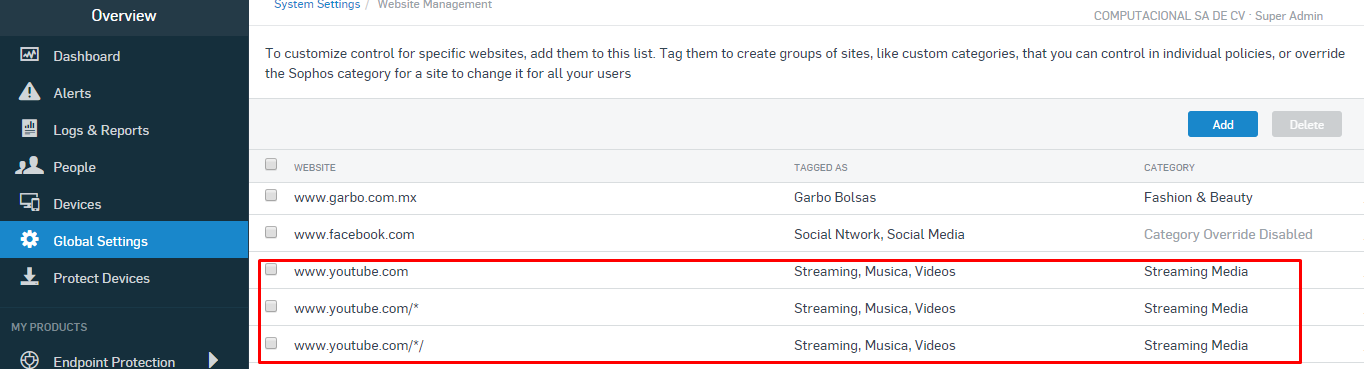Click the Alerts warning triangle icon
Viewport: 1364px width, 369px height.
point(30,93)
